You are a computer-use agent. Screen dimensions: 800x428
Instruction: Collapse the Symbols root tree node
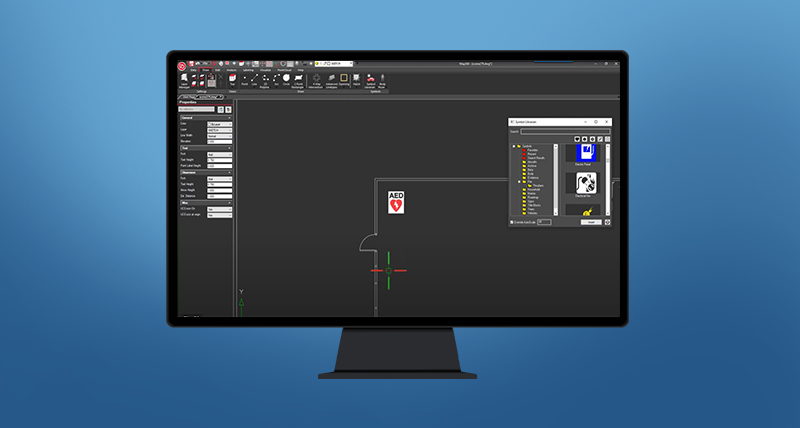pyautogui.click(x=513, y=145)
